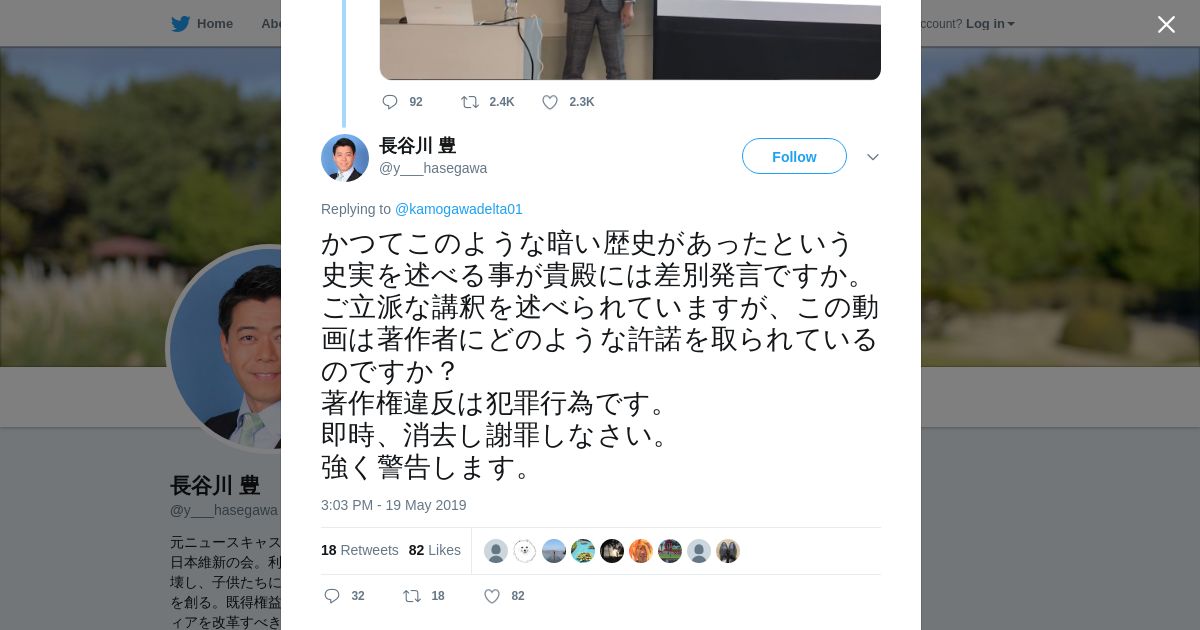
Task: View the 82 Likes list
Action: click(x=435, y=550)
